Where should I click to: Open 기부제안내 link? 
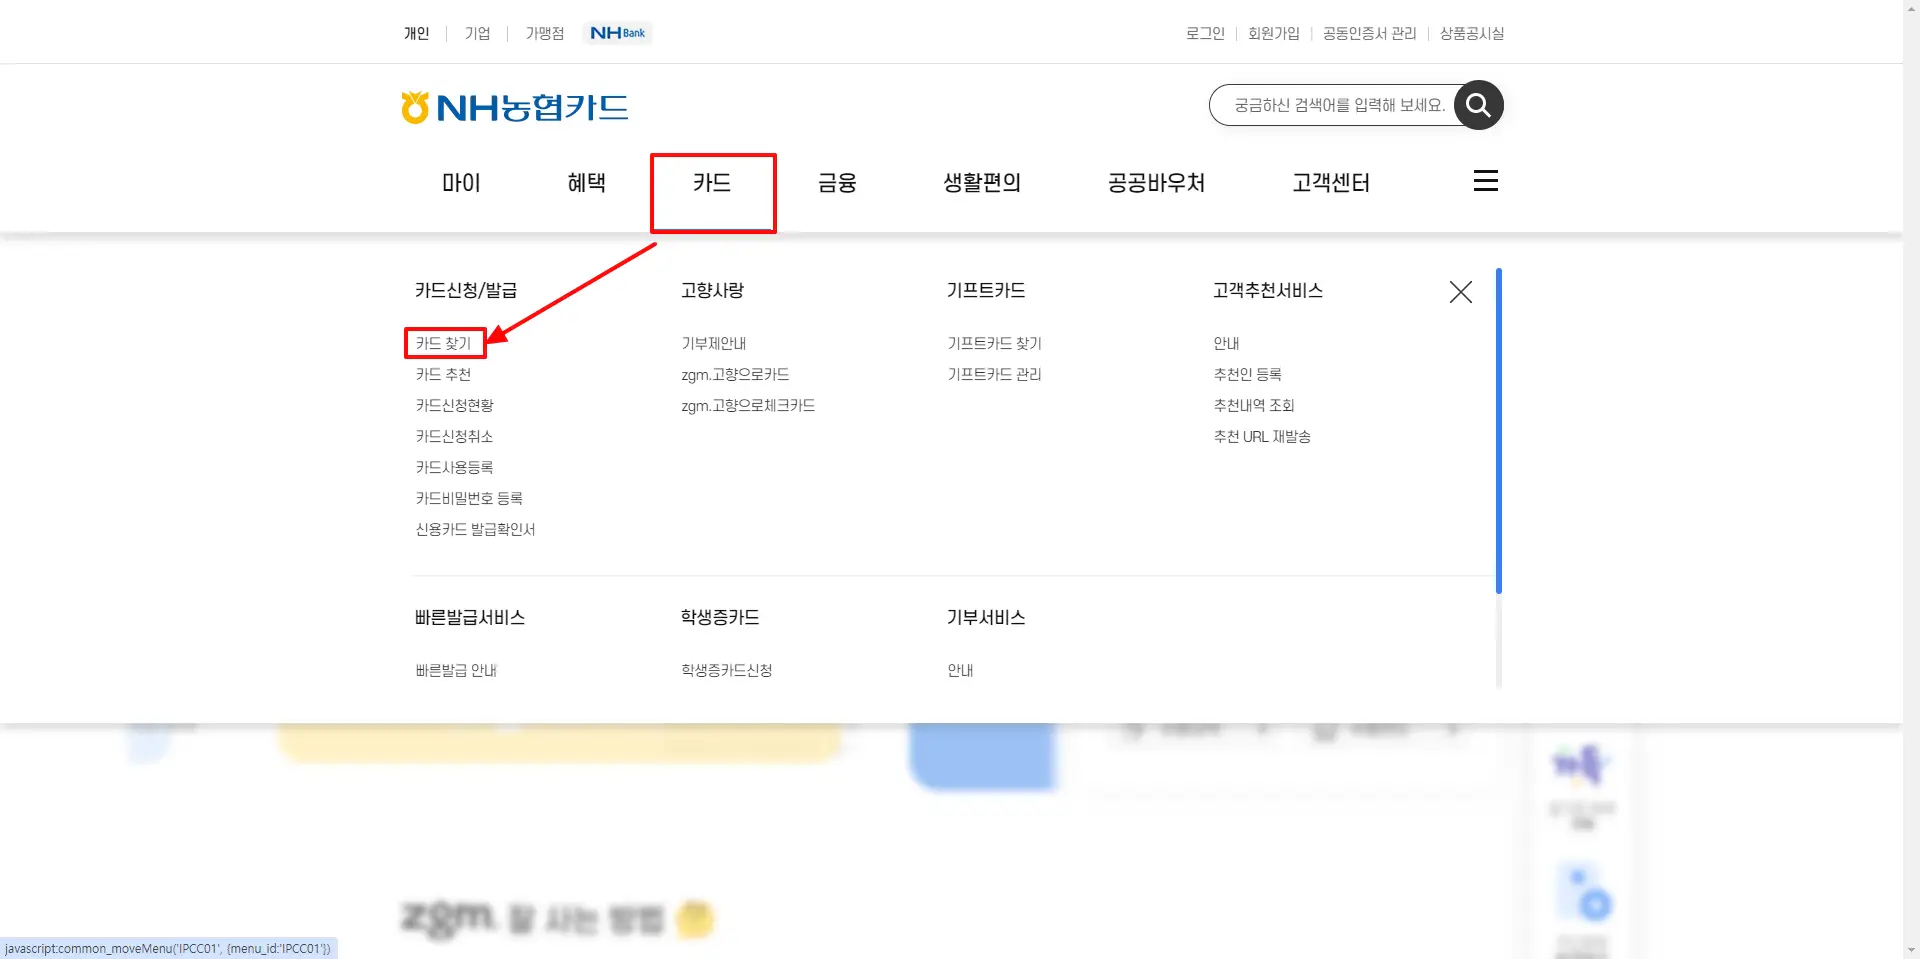click(713, 343)
